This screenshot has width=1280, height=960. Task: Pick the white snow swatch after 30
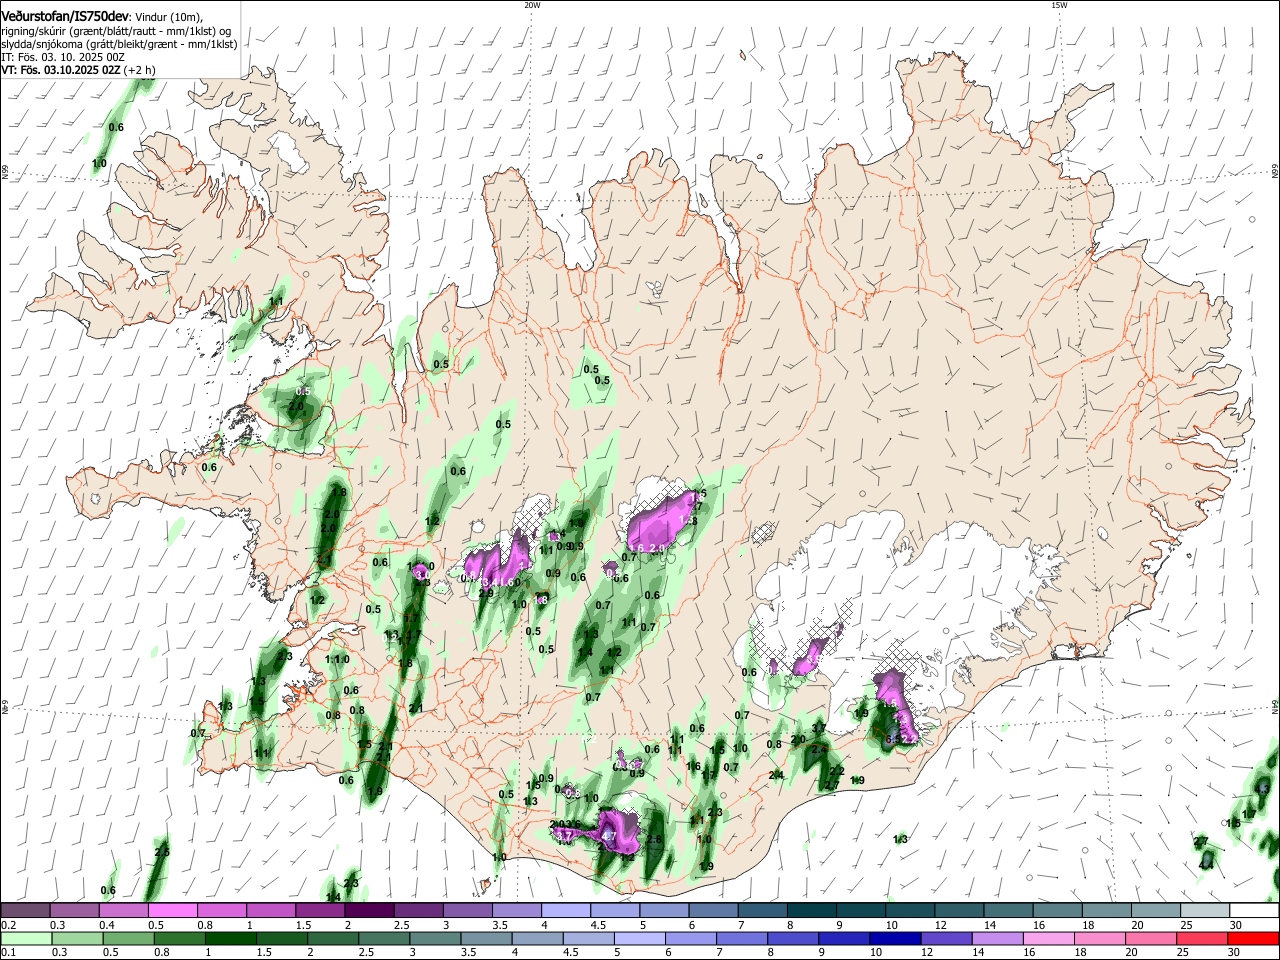tap(1254, 911)
